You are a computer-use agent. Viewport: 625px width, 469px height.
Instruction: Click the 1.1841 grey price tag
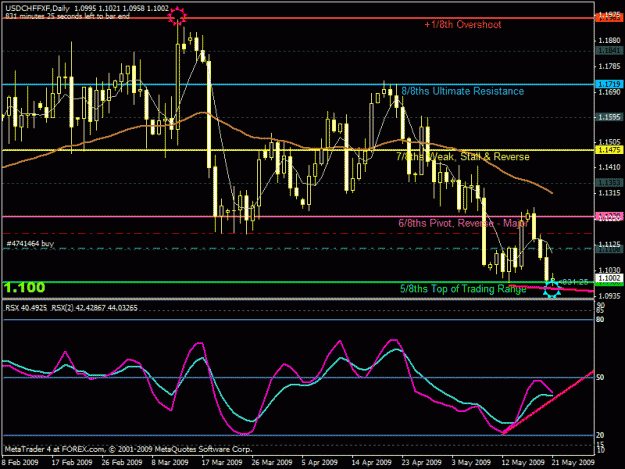click(x=609, y=51)
